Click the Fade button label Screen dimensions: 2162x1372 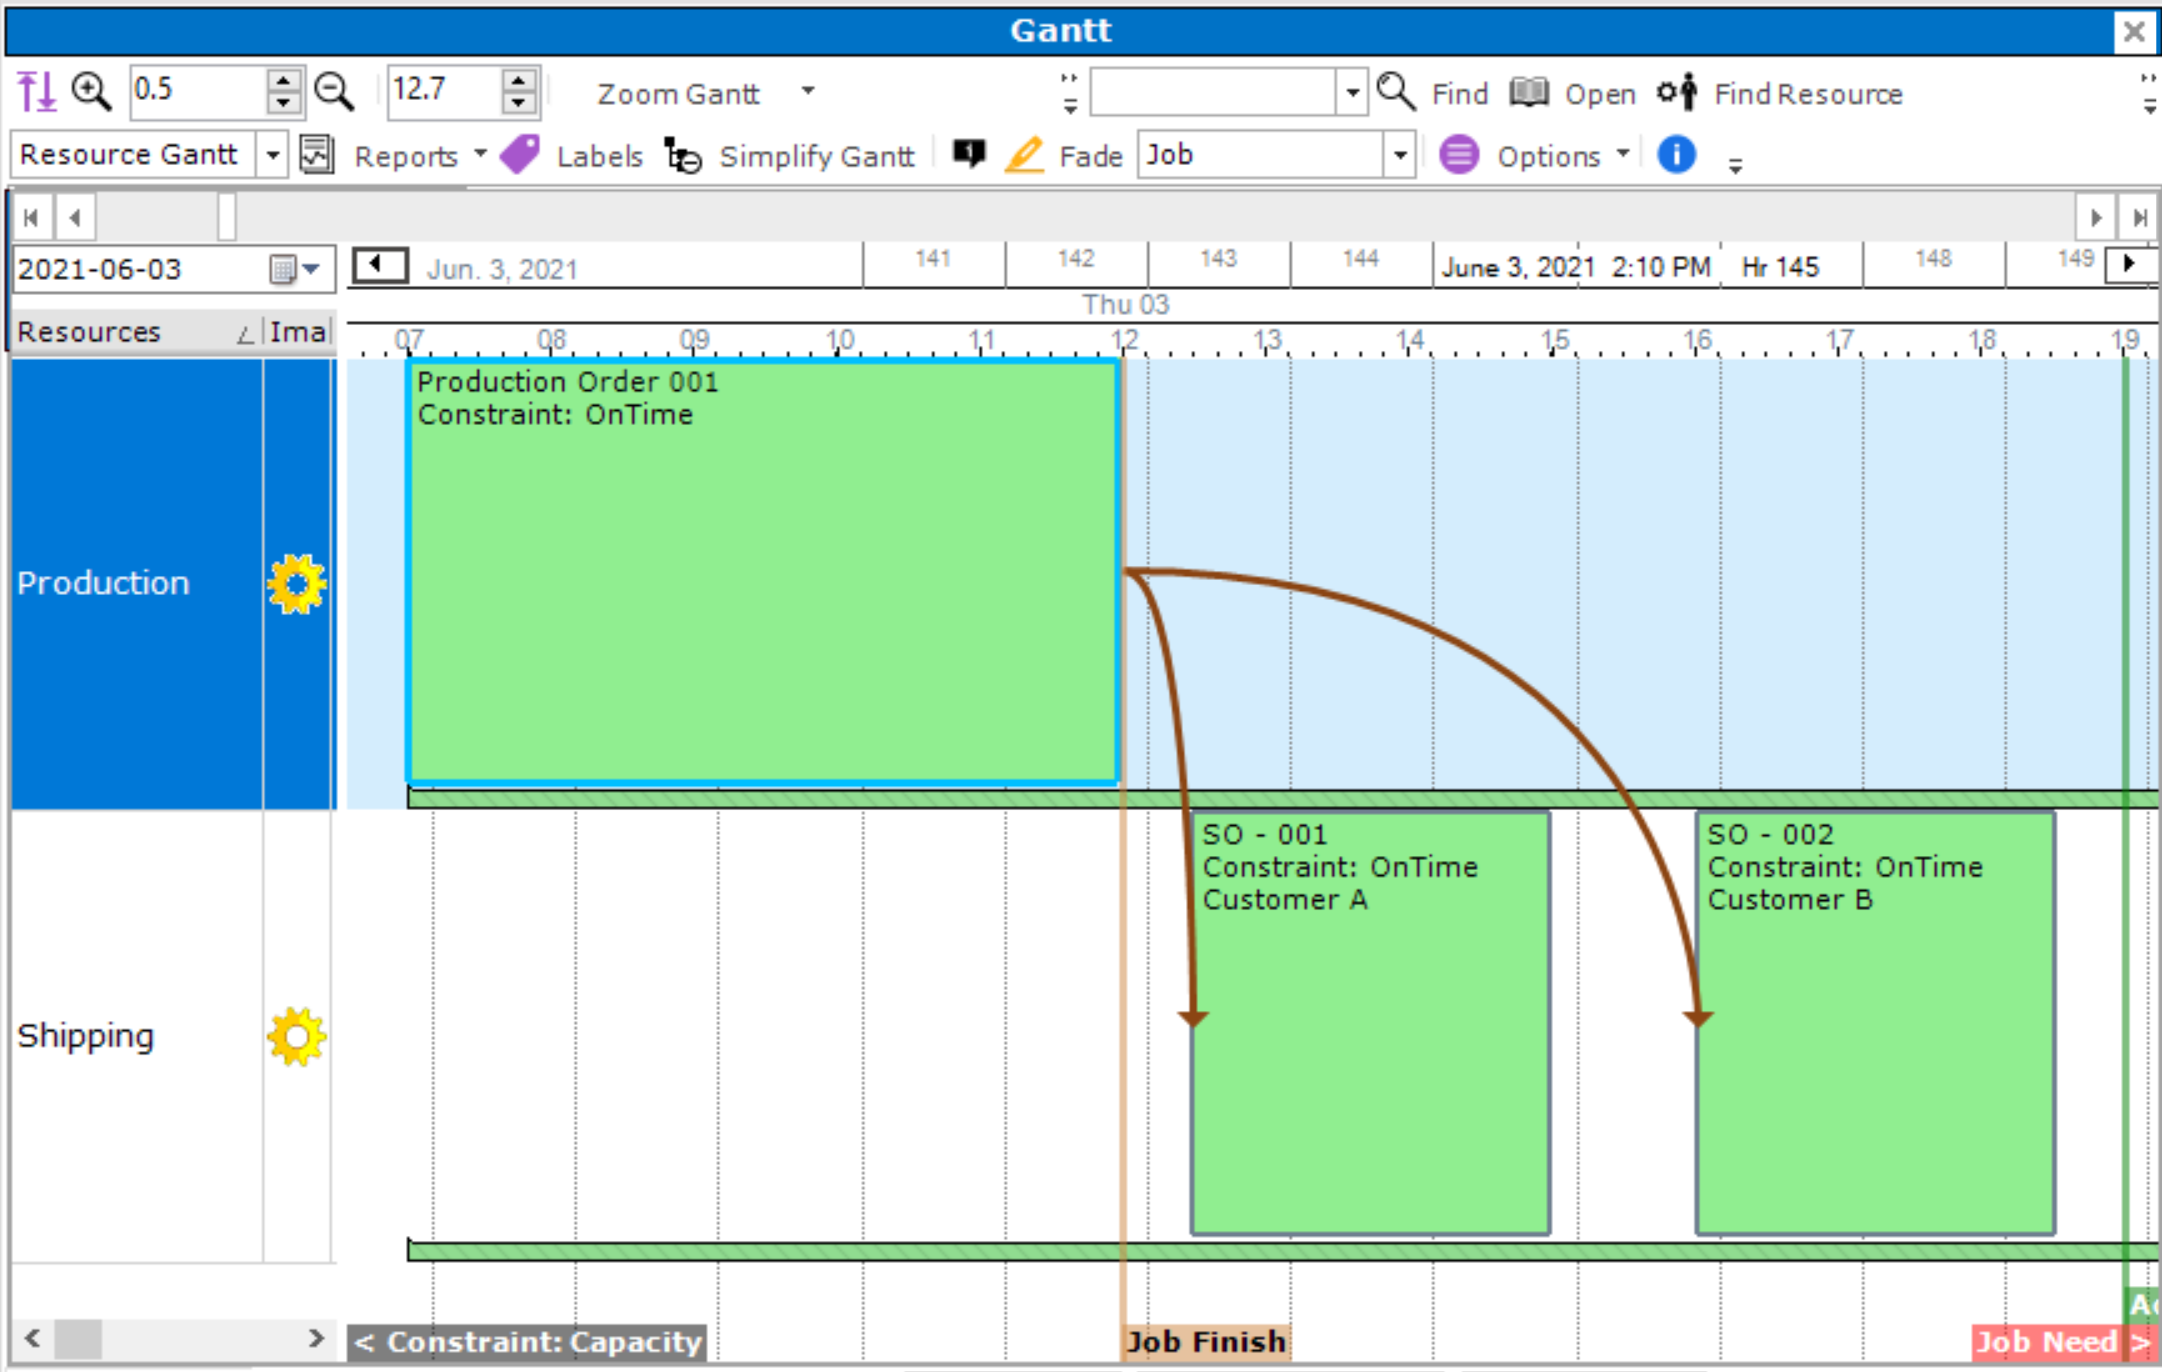point(1090,156)
